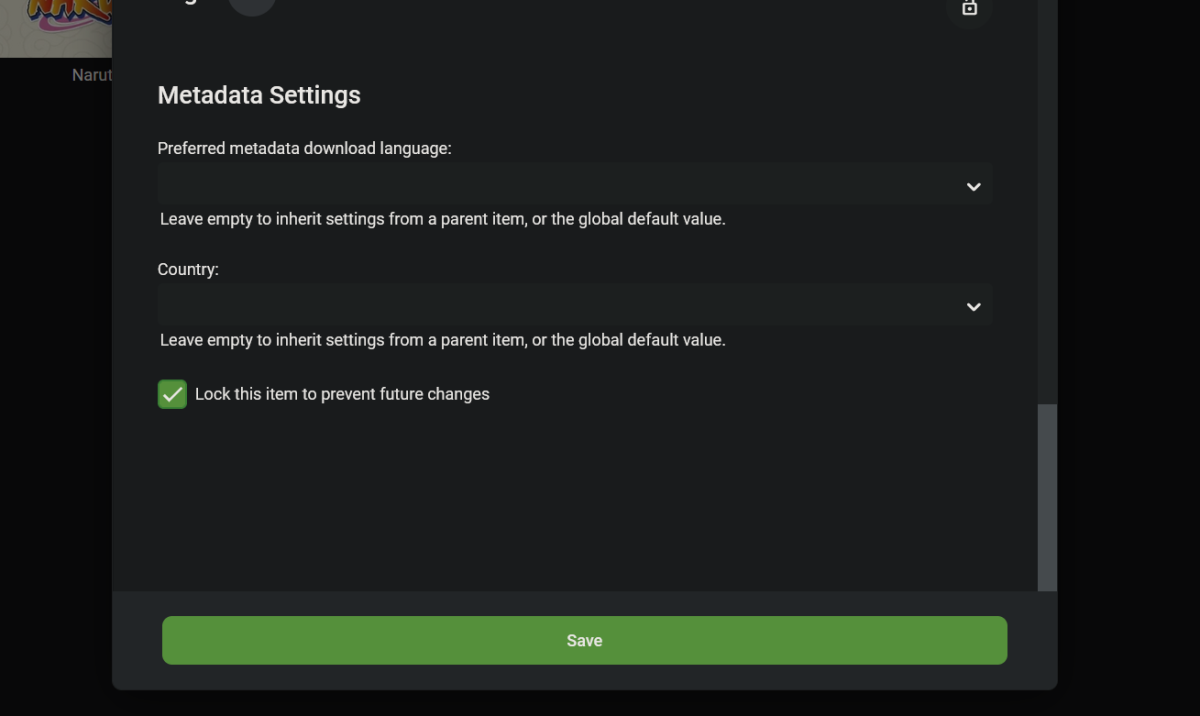This screenshot has height=716, width=1200.
Task: Uncheck Lock this item to prevent future changes
Action: coord(172,394)
